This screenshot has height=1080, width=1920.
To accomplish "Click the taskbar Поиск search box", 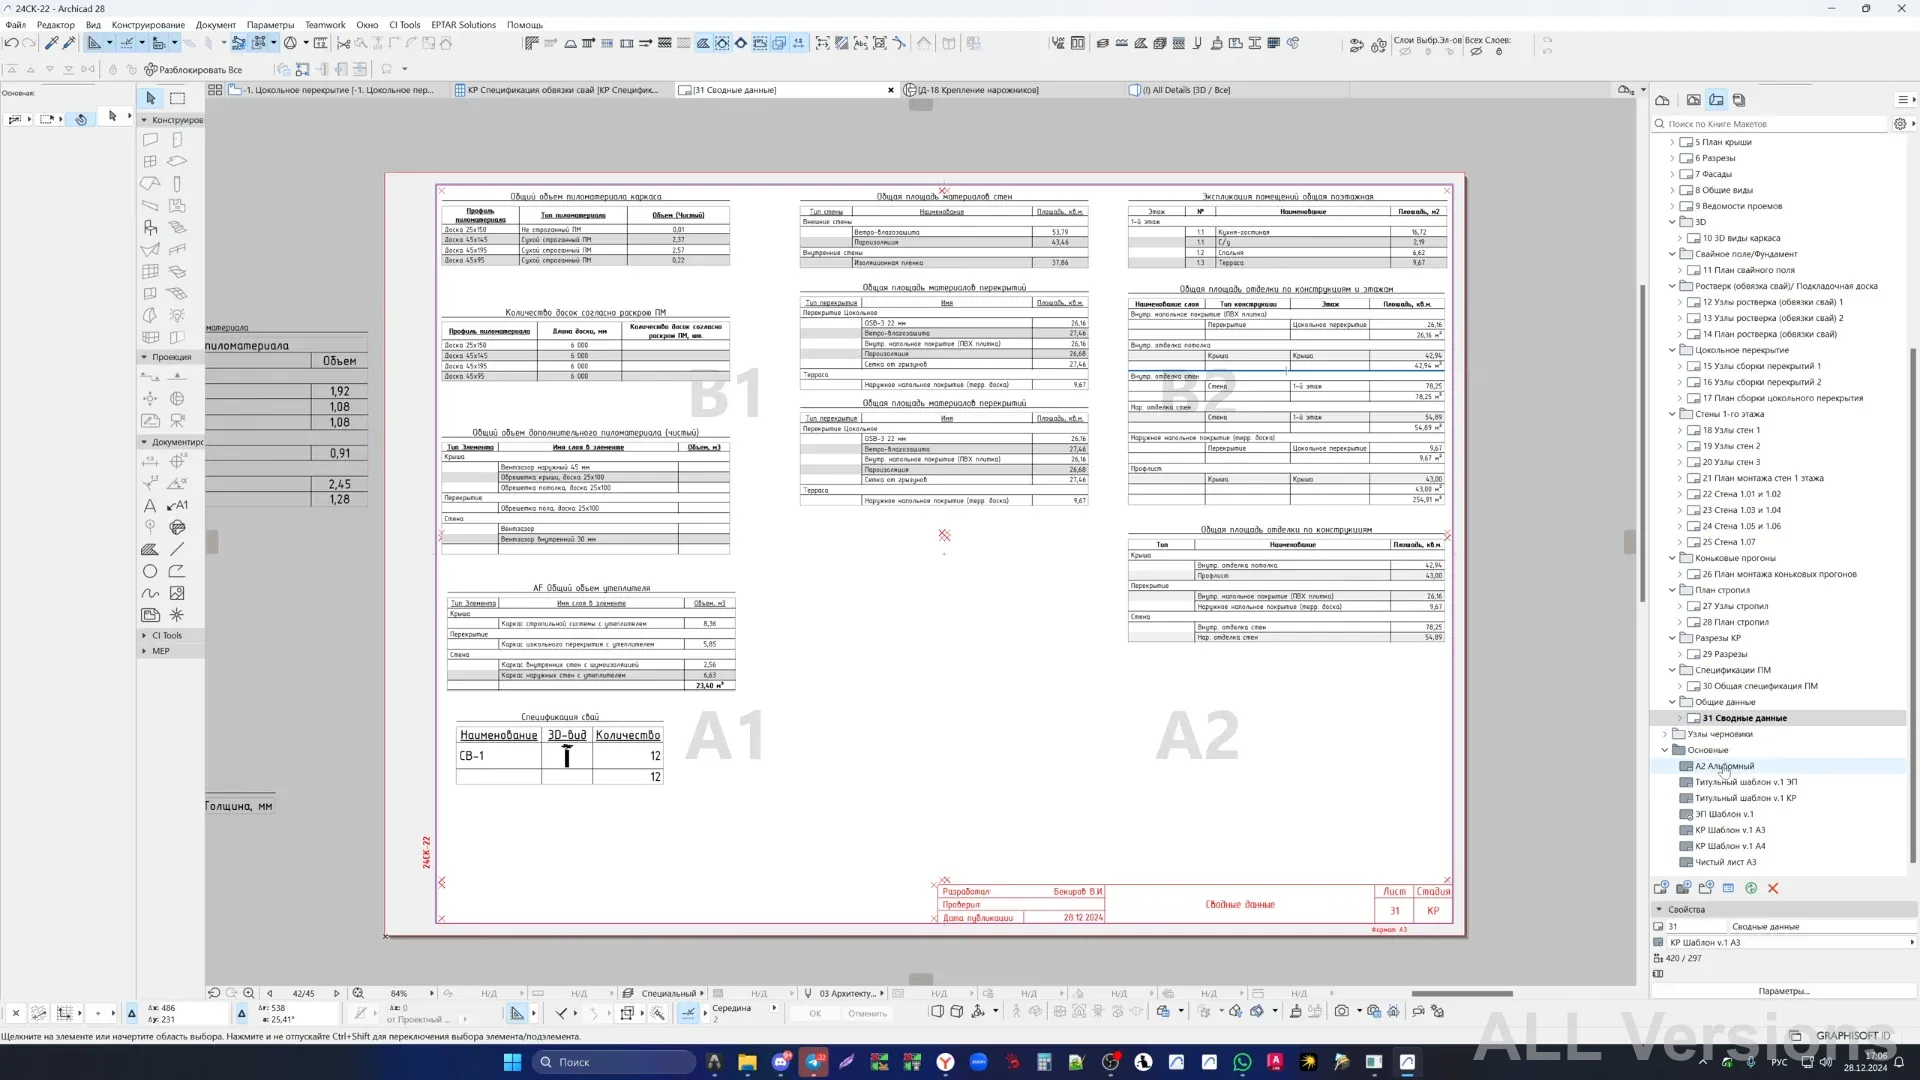I will (613, 1062).
